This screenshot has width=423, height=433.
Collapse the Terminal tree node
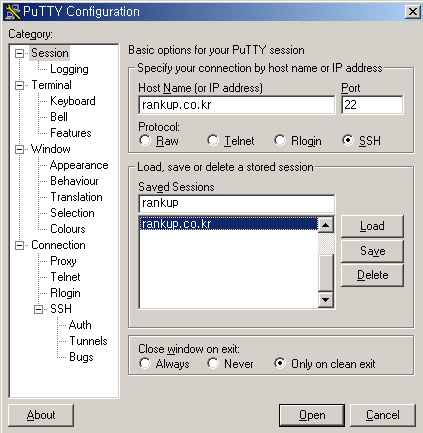pos(20,85)
